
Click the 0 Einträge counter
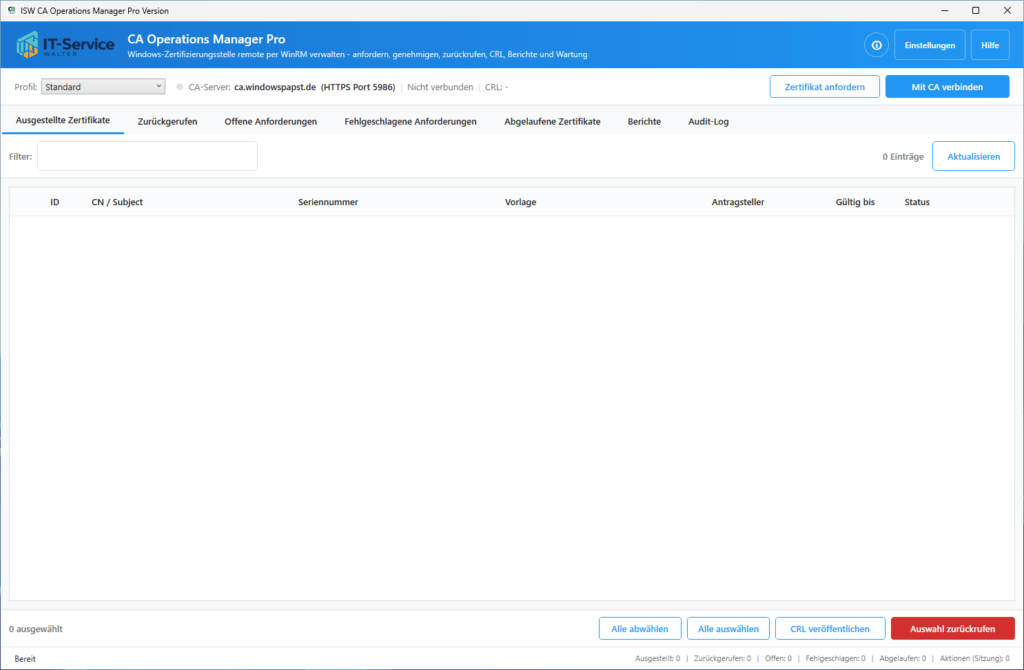click(903, 157)
